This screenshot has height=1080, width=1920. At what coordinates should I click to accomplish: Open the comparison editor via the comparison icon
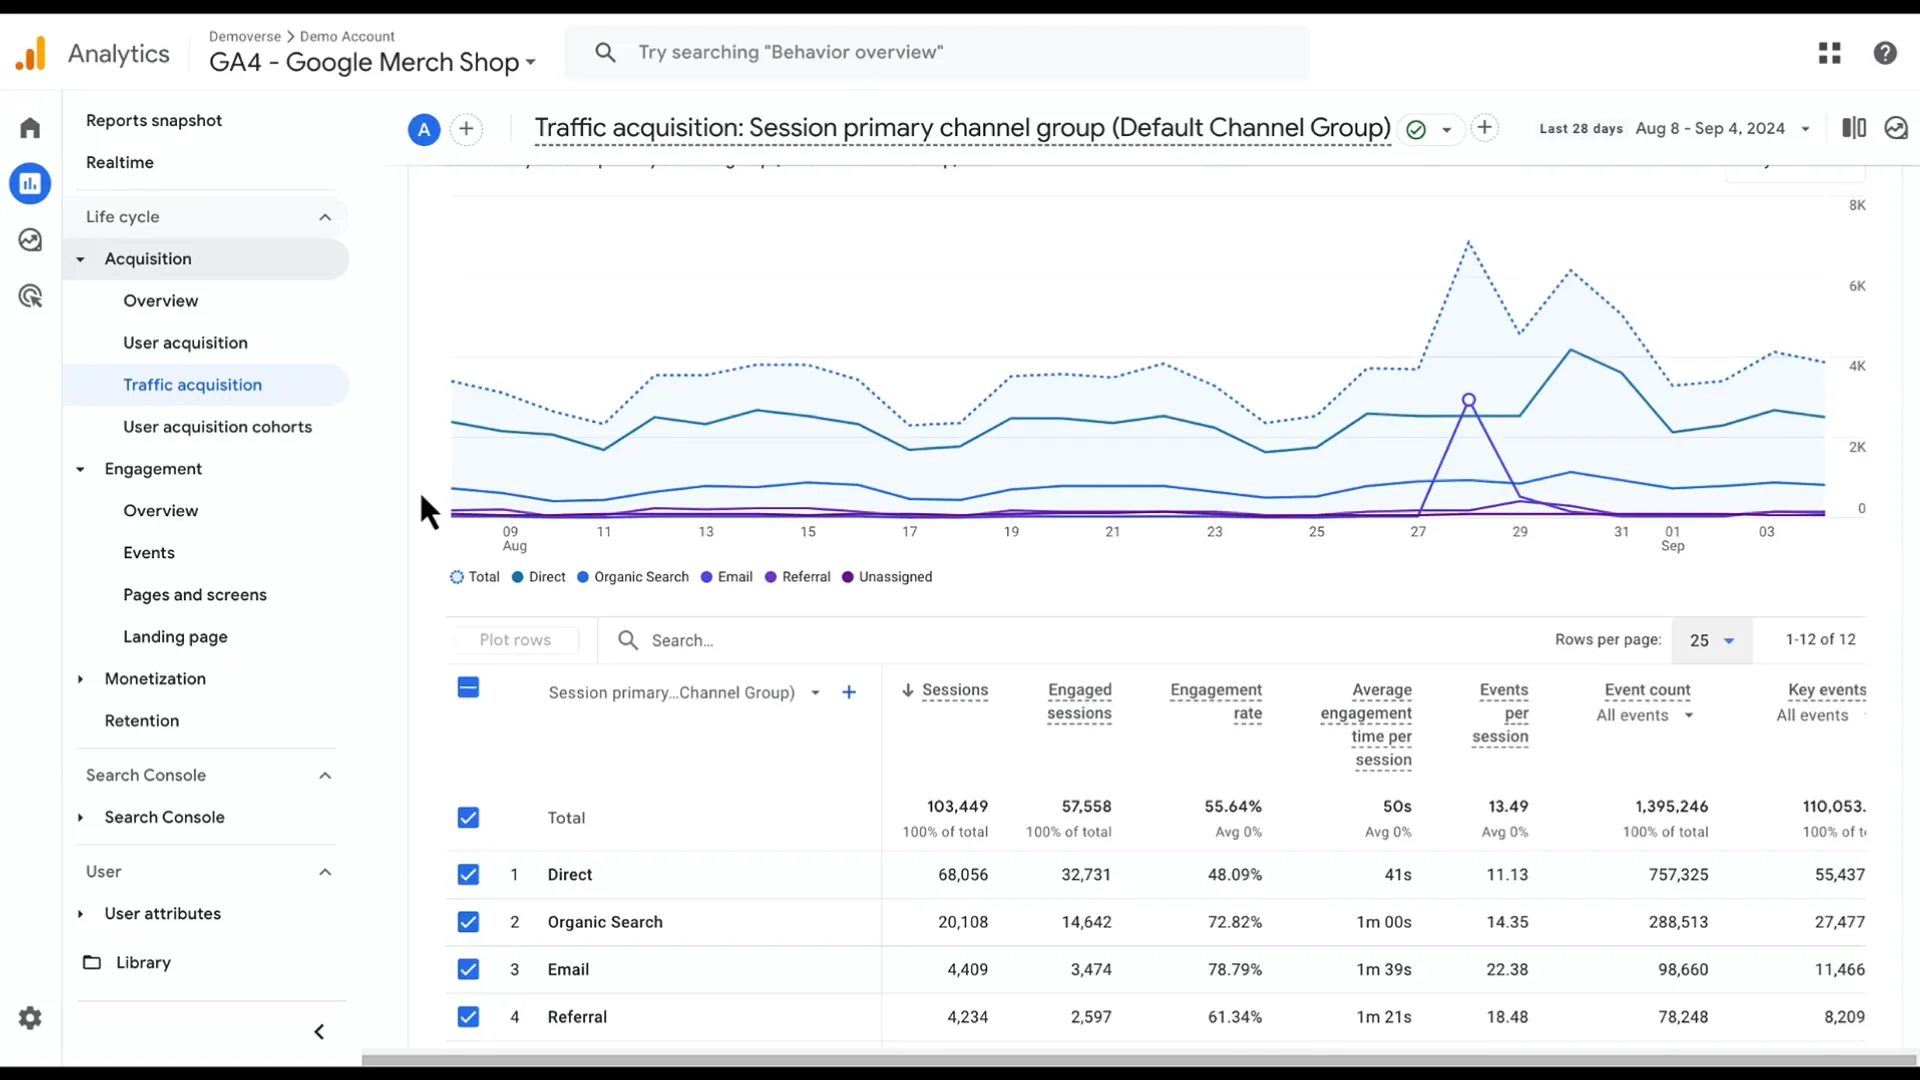point(1853,128)
